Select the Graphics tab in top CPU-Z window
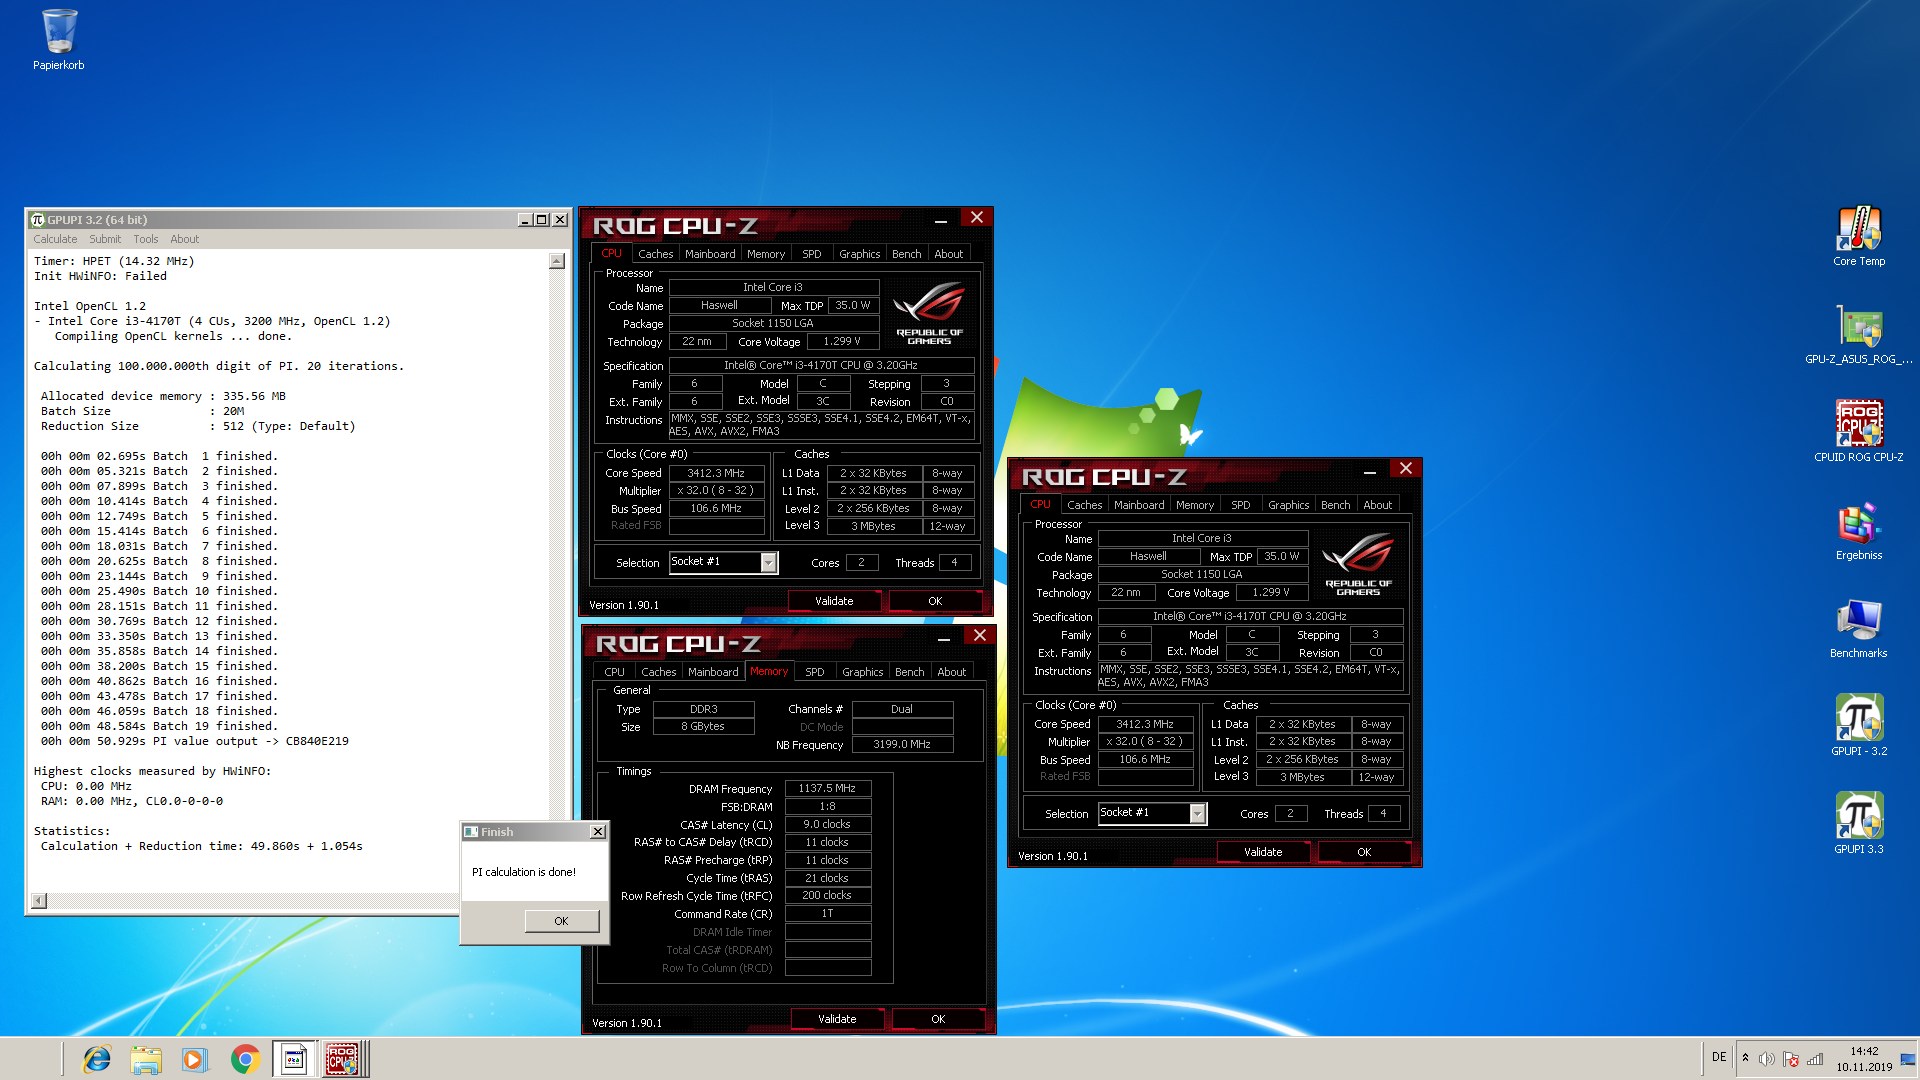The image size is (1920, 1080). (860, 254)
